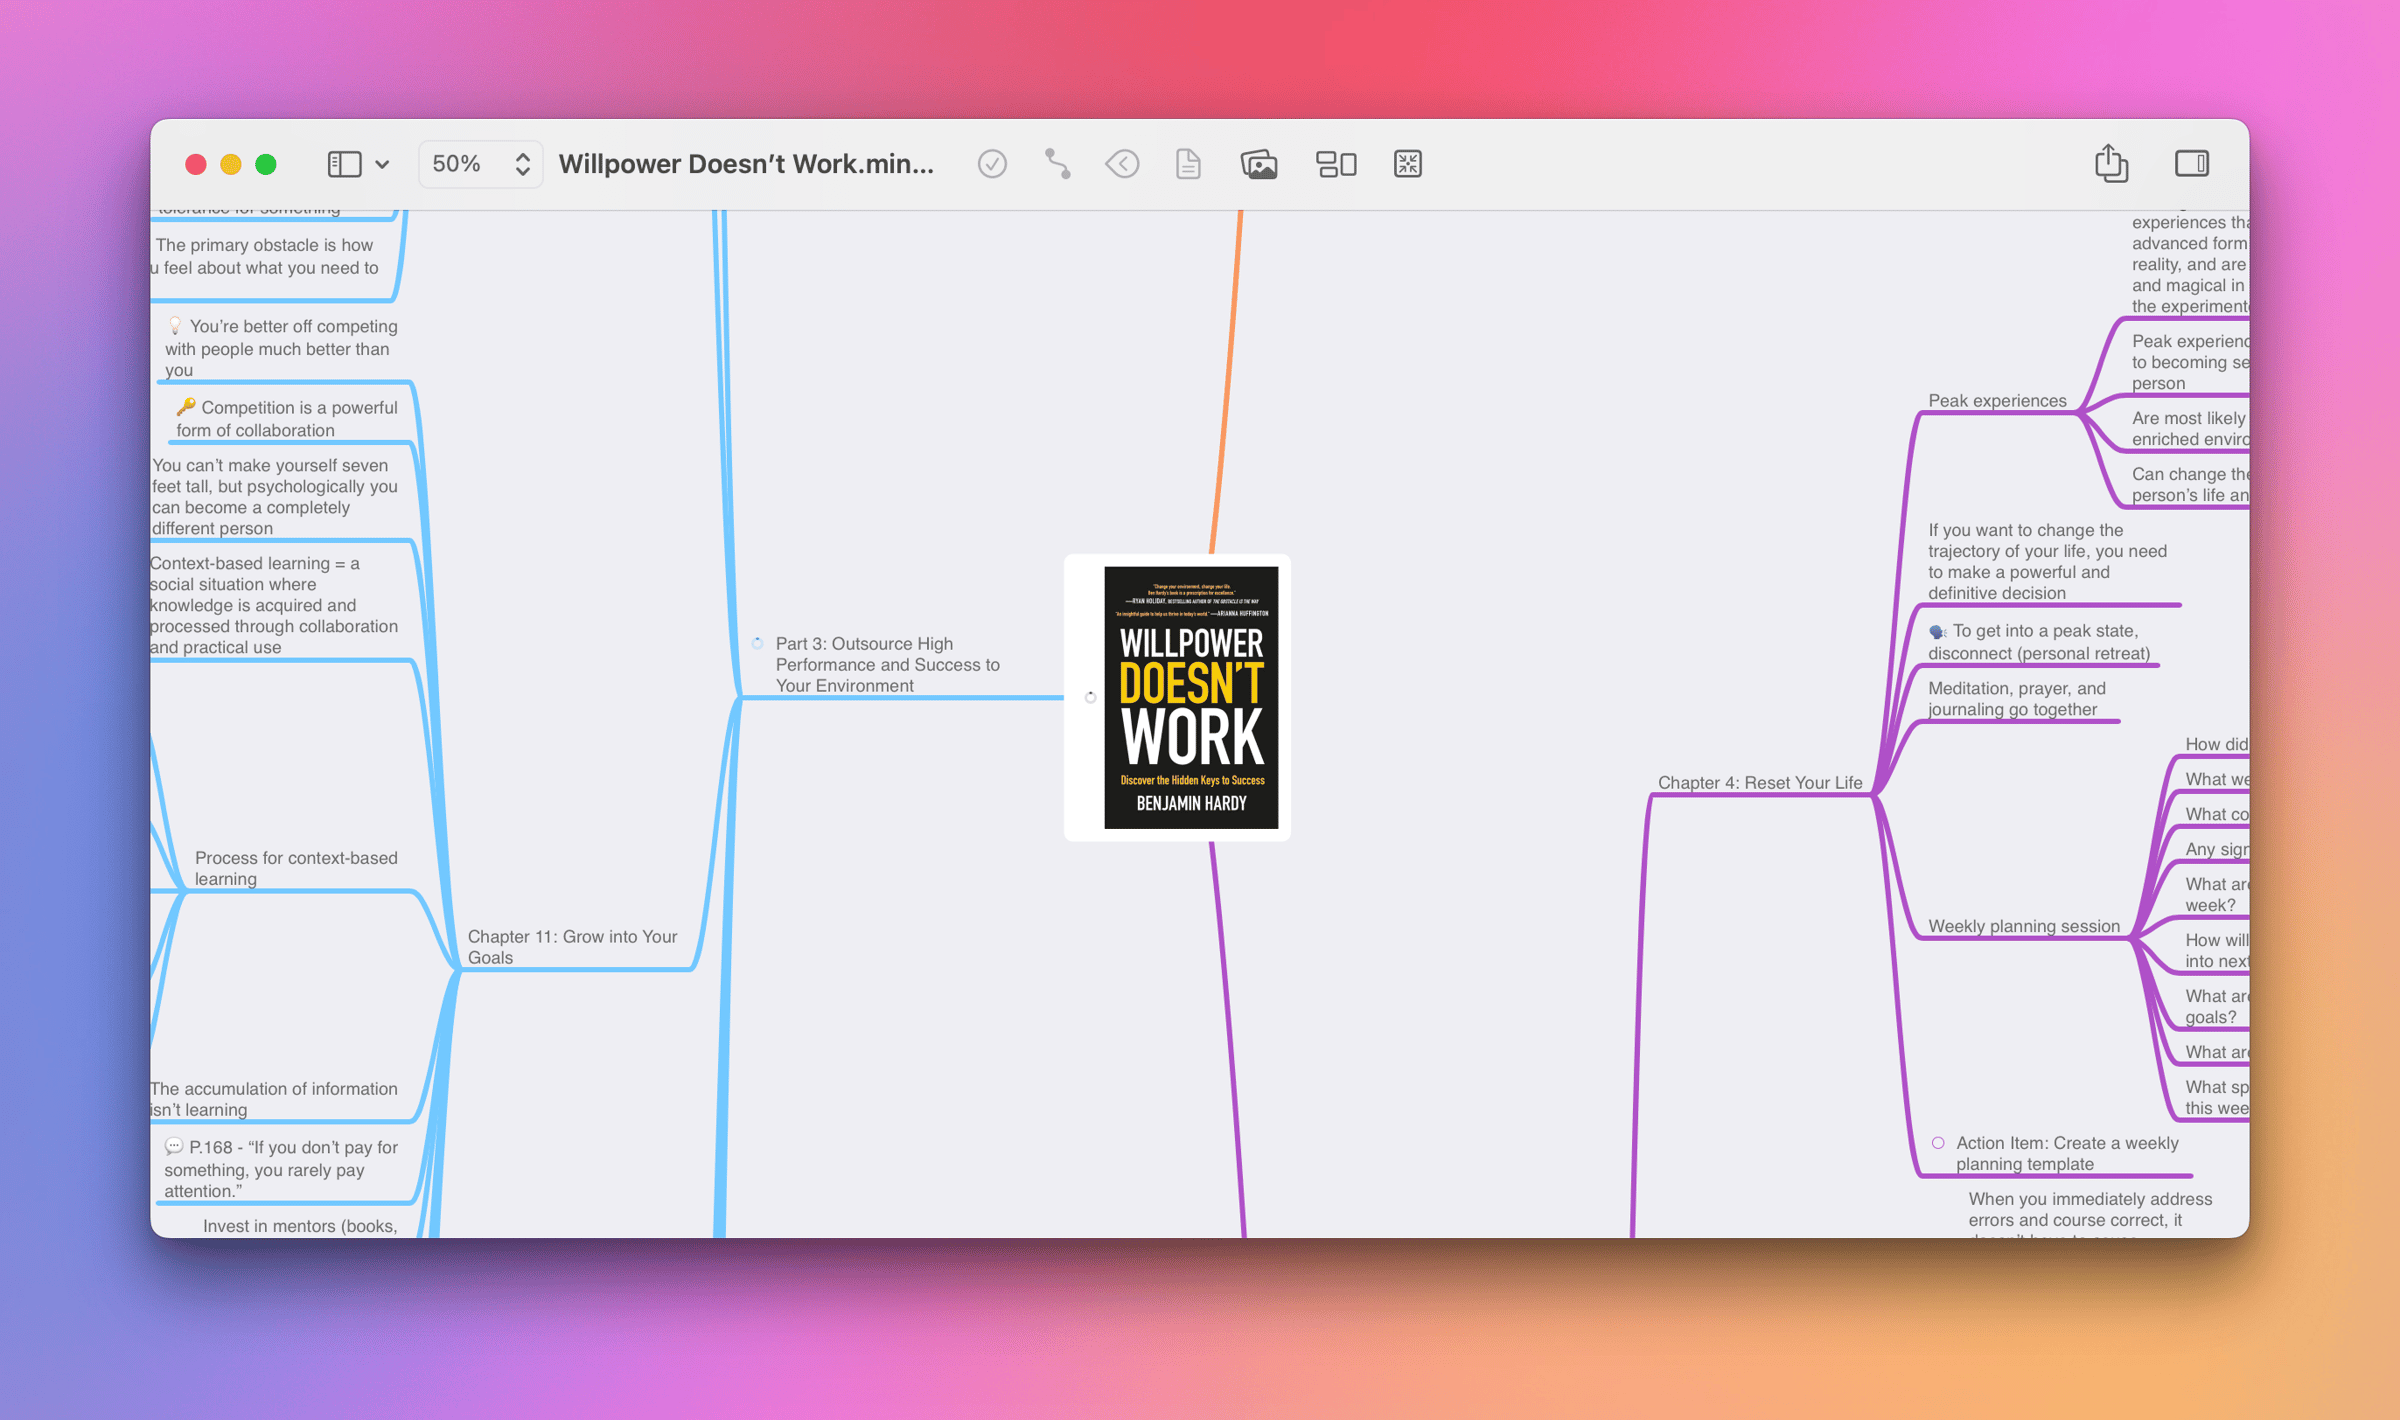The image size is (2400, 1420).
Task: Click the focus collapse arrows icon
Action: pyautogui.click(x=1408, y=164)
